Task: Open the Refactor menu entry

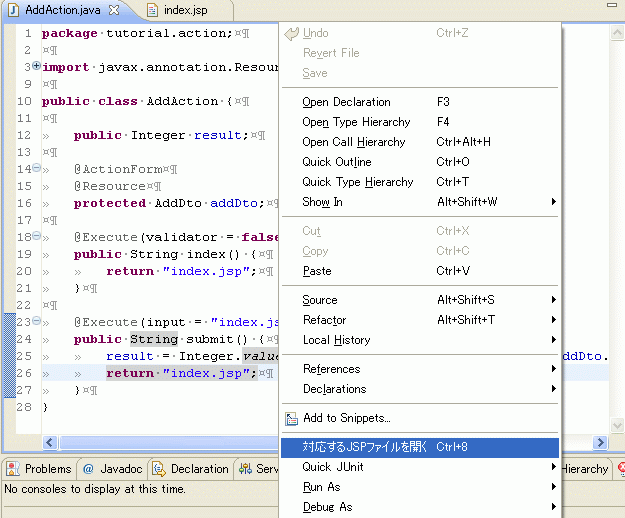Action: [x=420, y=320]
